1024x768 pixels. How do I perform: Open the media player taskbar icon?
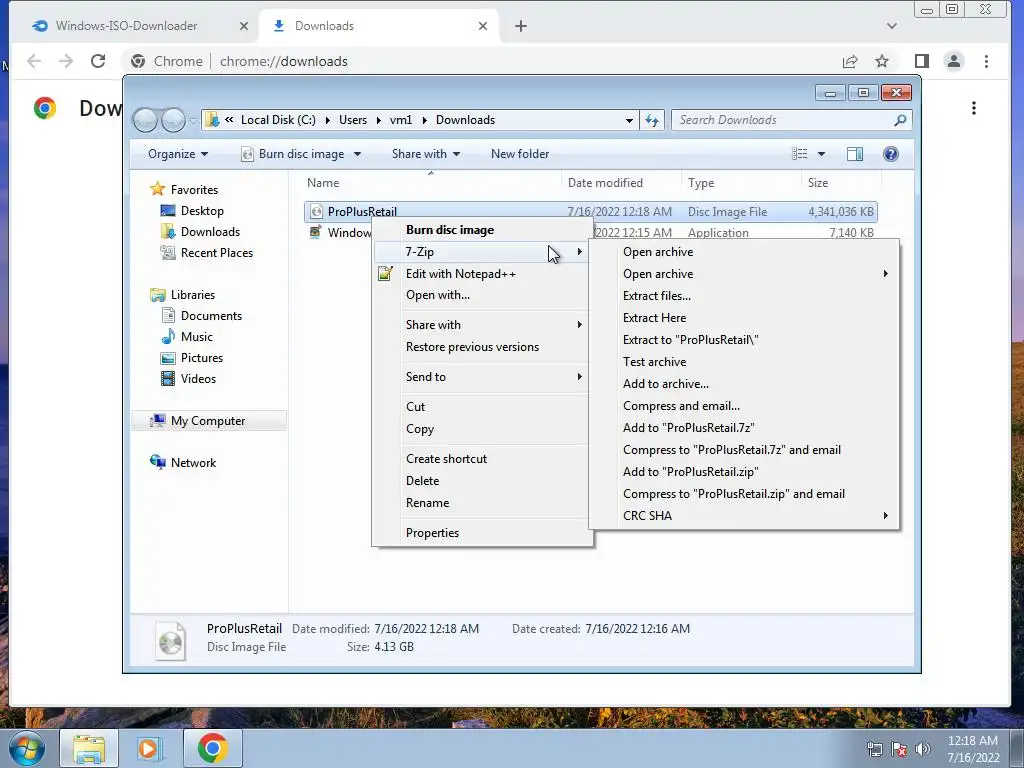coord(149,748)
